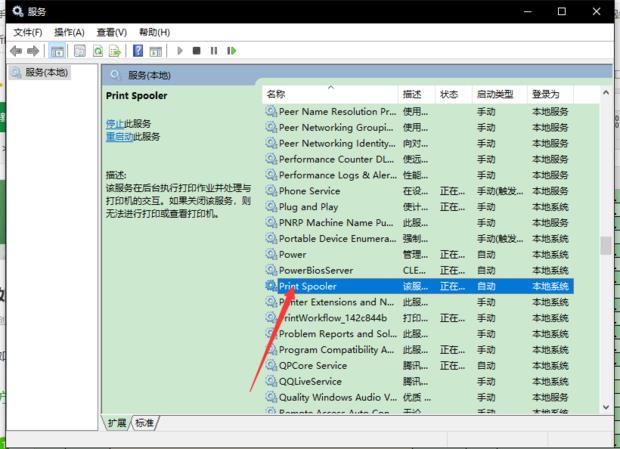
Task: Sort the list by the 名称 column header
Action: tap(276, 94)
